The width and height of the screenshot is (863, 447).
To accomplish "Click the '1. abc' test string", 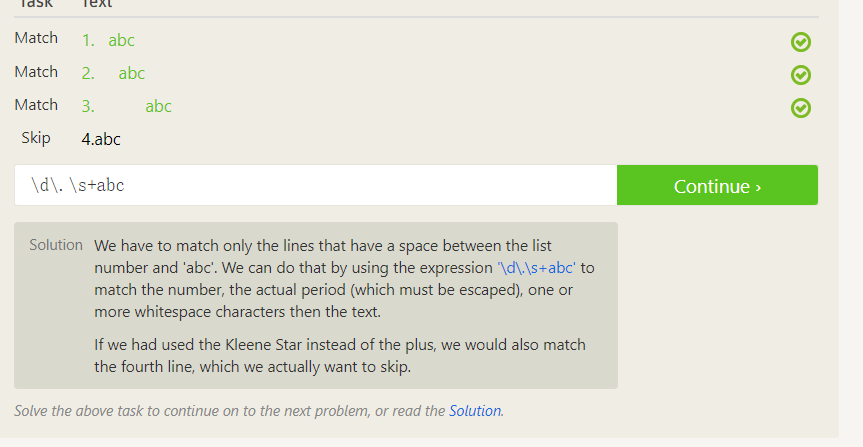I will [x=108, y=41].
